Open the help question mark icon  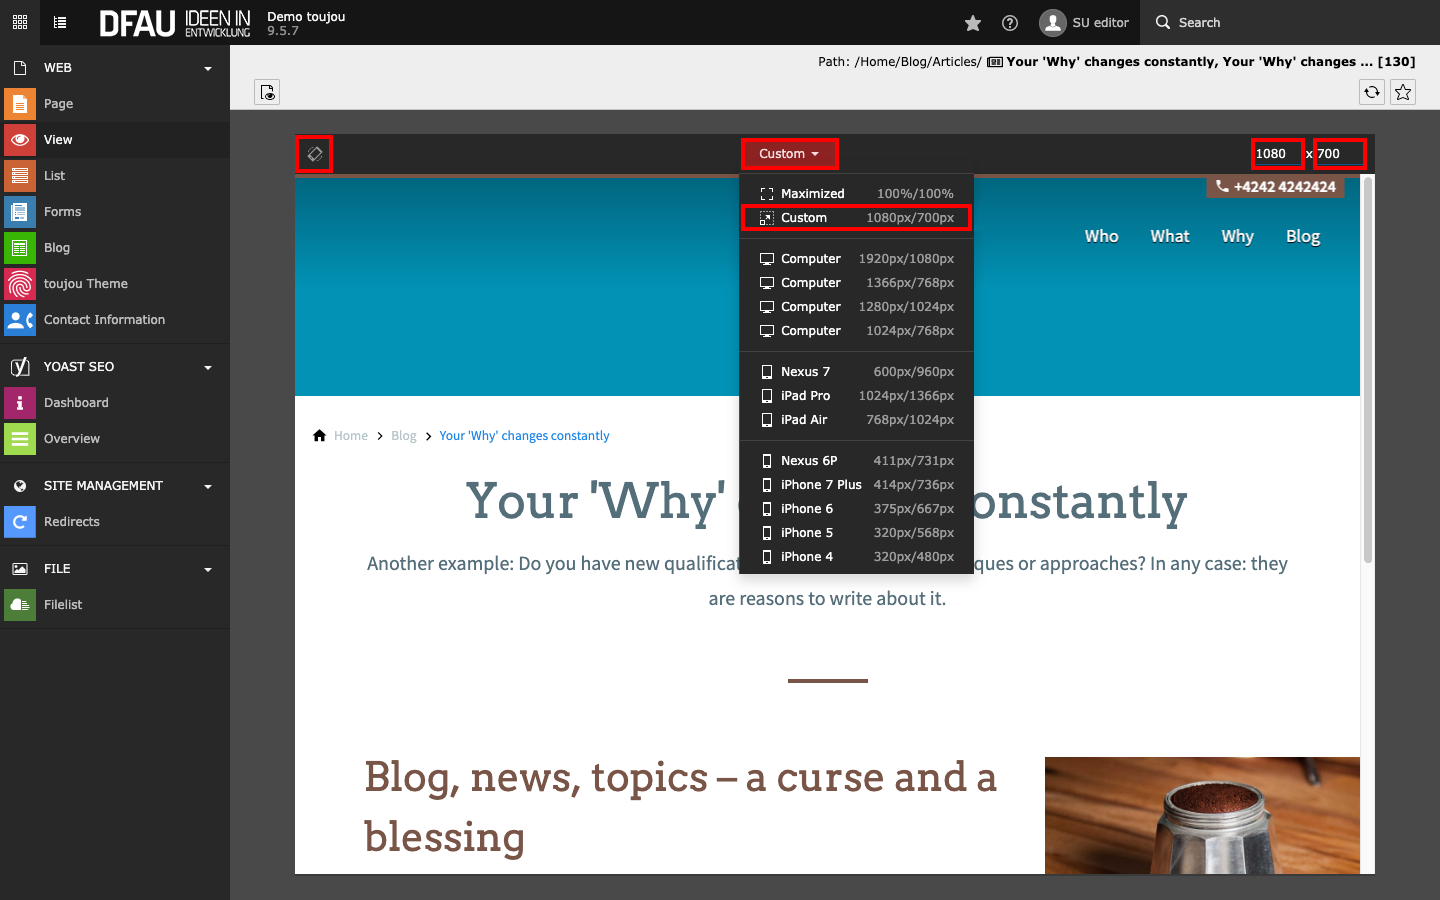pos(1010,23)
